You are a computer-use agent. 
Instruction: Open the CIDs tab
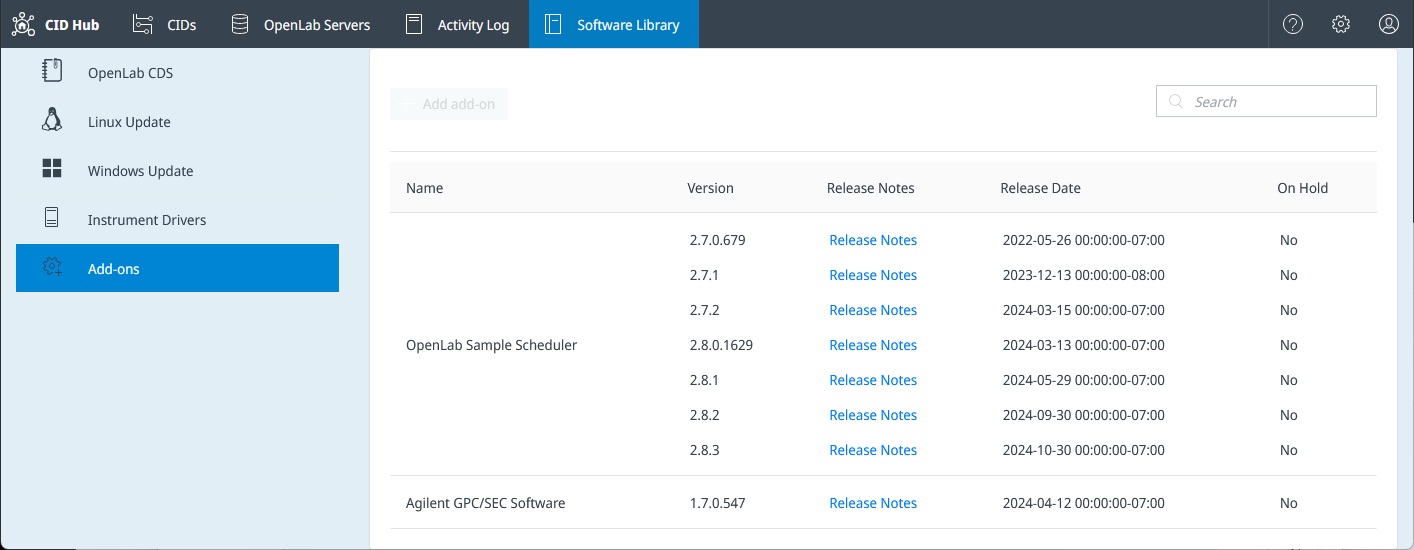(164, 24)
